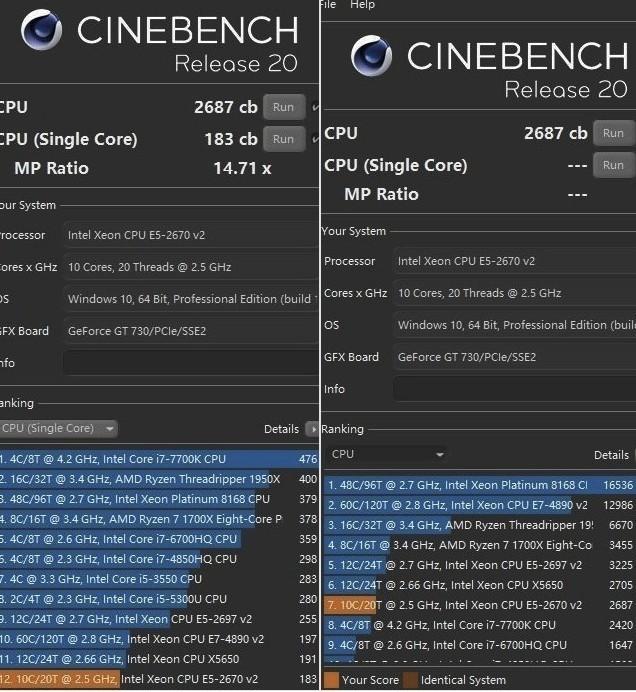Click the brown Identical System color swatch
Viewport: 636px width, 692px height.
(410, 680)
